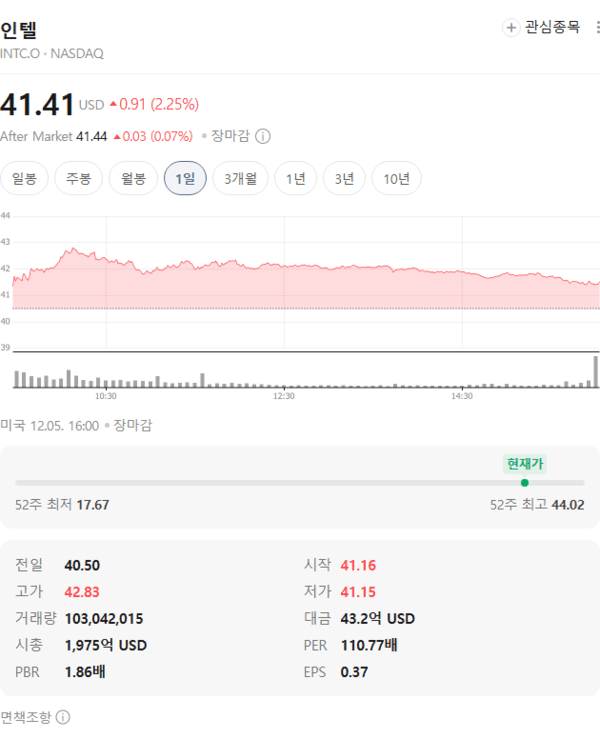Switch chart to 주봉 view
The width and height of the screenshot is (600, 739).
(x=78, y=178)
